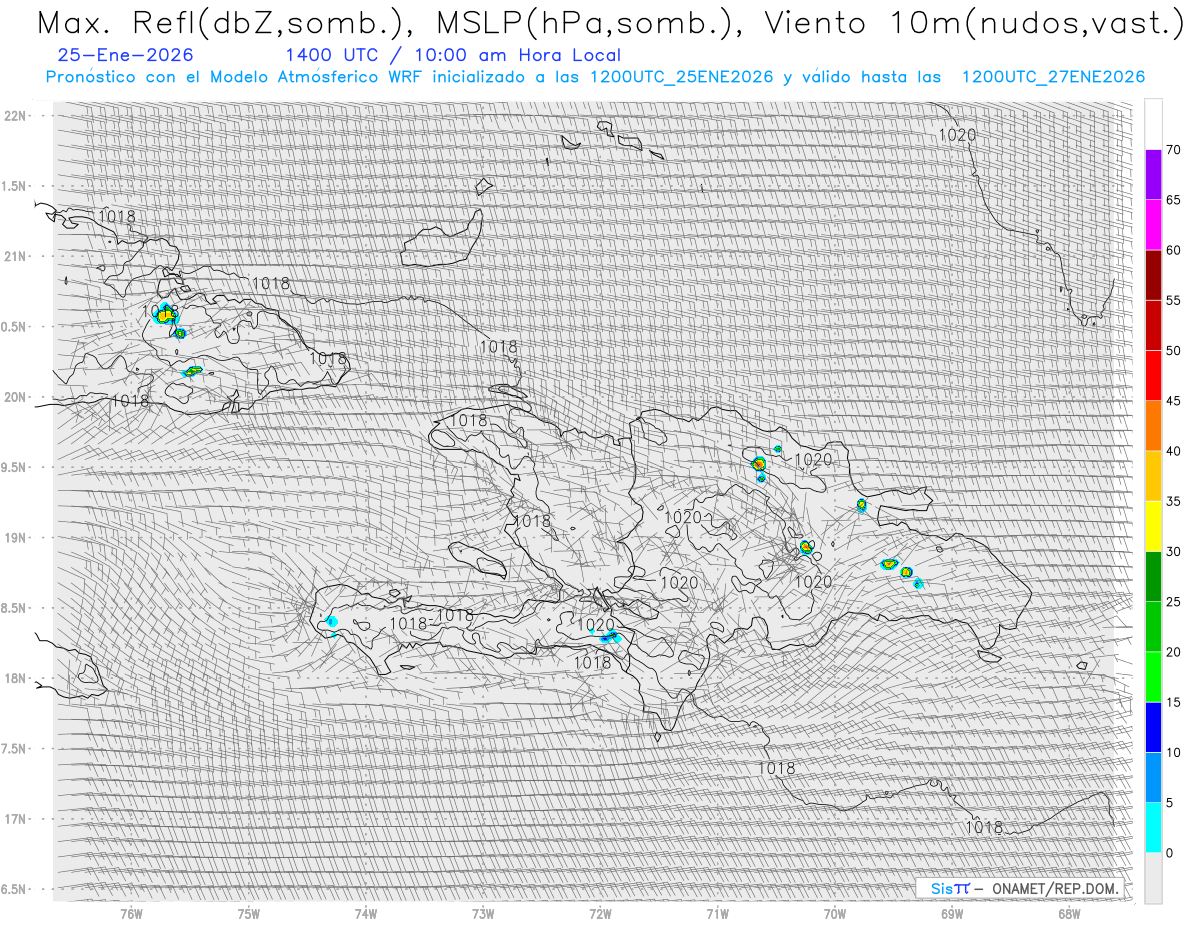Click the small Mona island outline near 68W
This screenshot has width=1200, height=927.
1082,665
